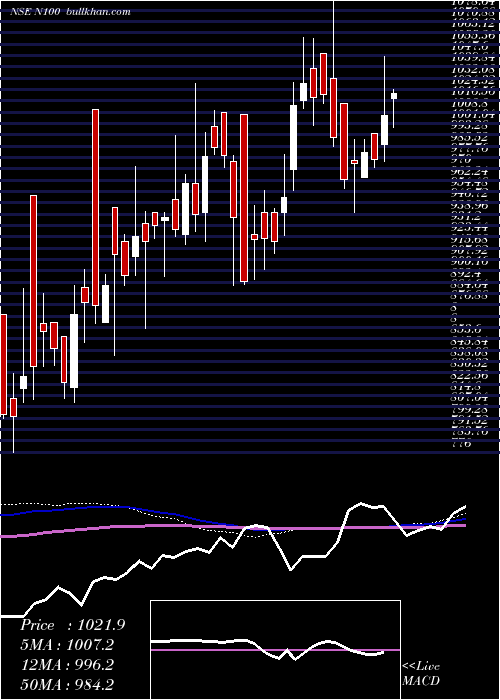The height and width of the screenshot is (700, 500).
Task: Click the 12MA : 996.2 value
Action: [x=66, y=665]
